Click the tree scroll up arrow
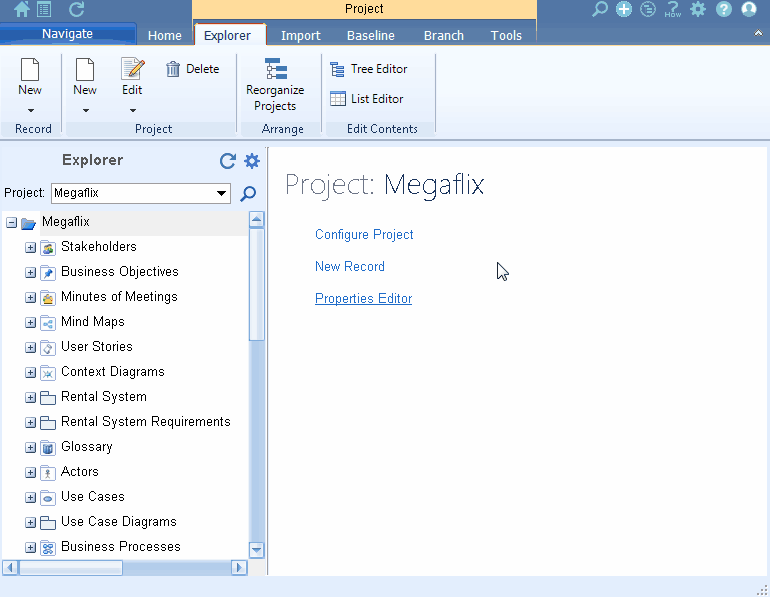This screenshot has height=597, width=770. click(256, 219)
